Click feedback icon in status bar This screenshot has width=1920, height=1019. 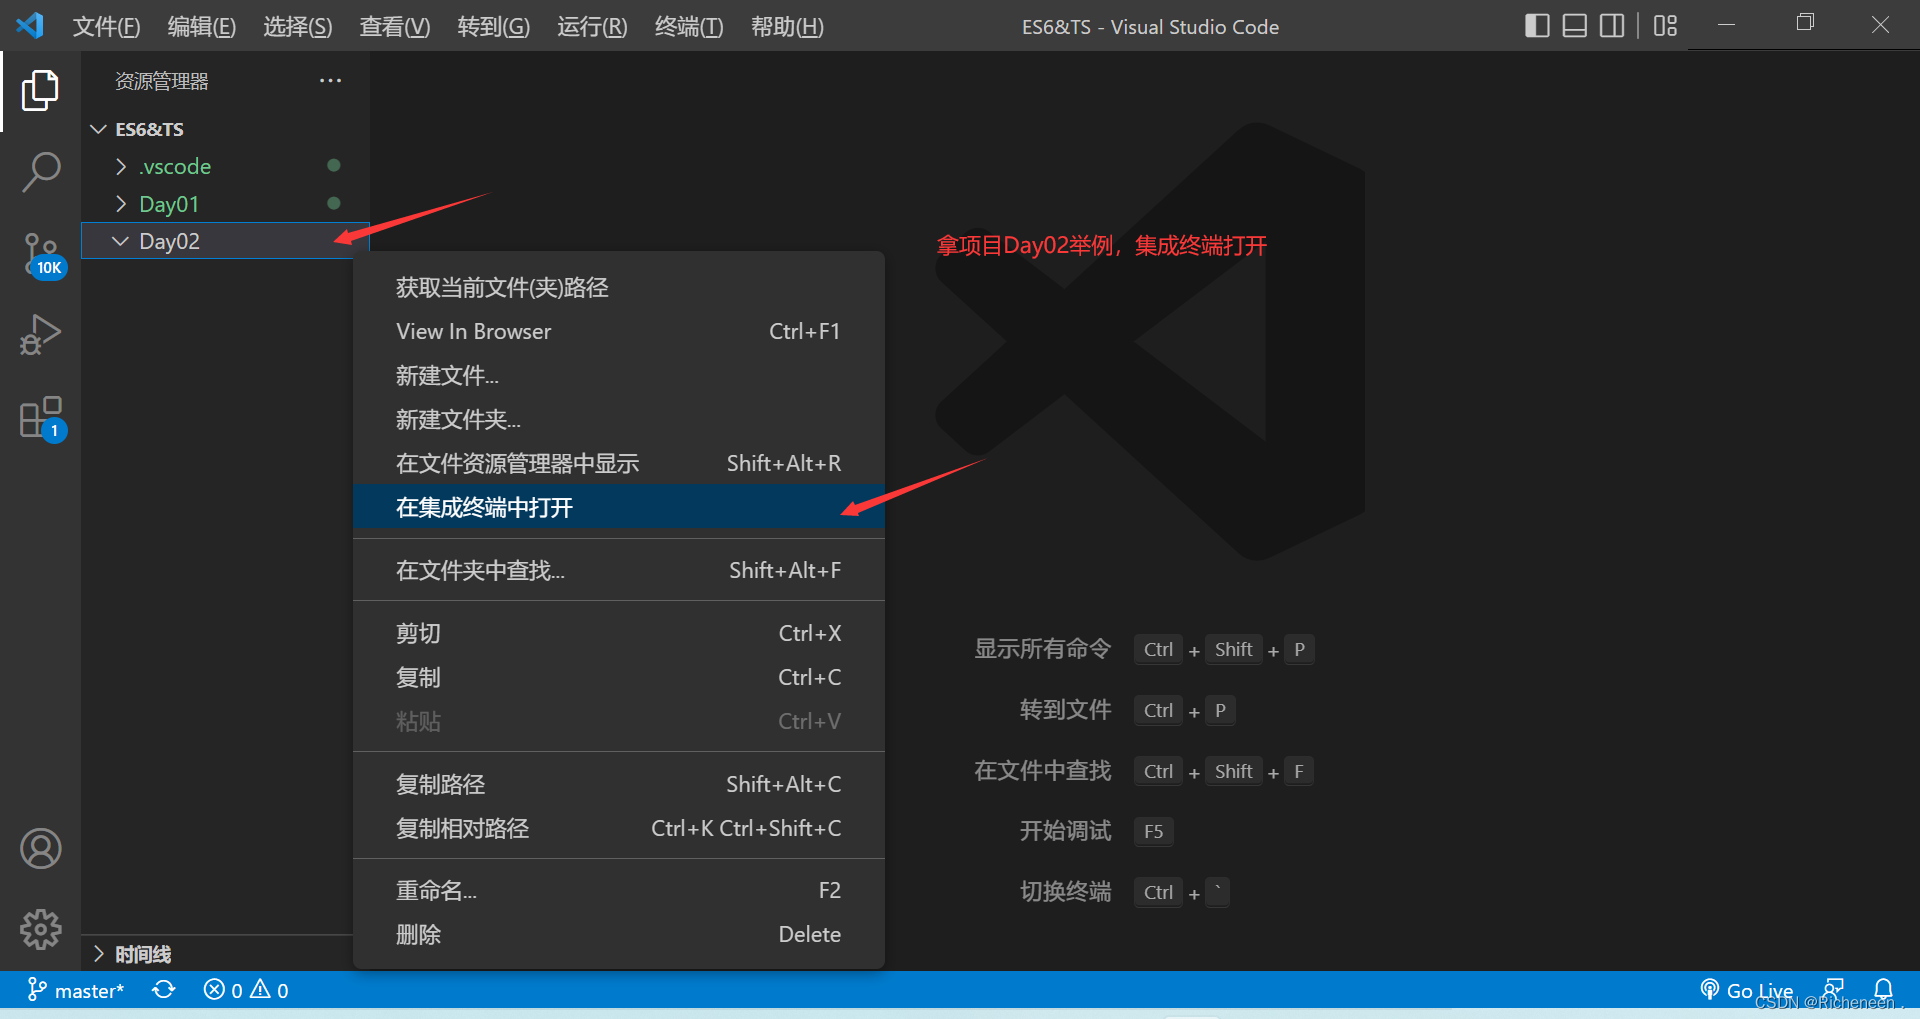pos(1834,989)
